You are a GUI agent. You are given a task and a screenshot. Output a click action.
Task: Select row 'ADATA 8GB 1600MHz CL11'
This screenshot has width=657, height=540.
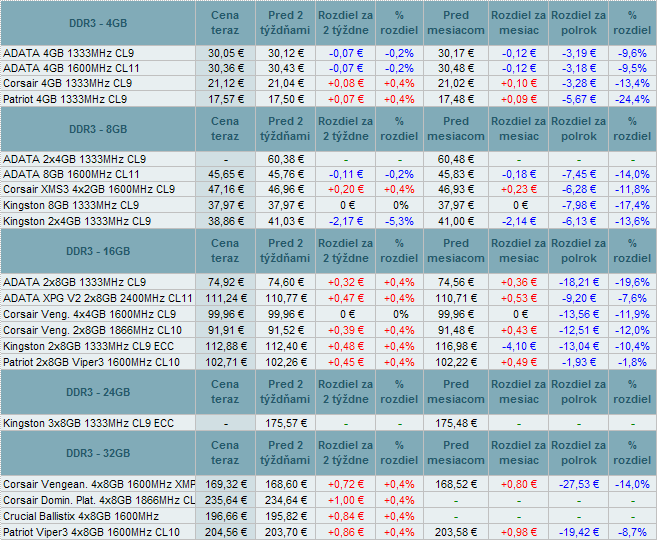coord(328,174)
